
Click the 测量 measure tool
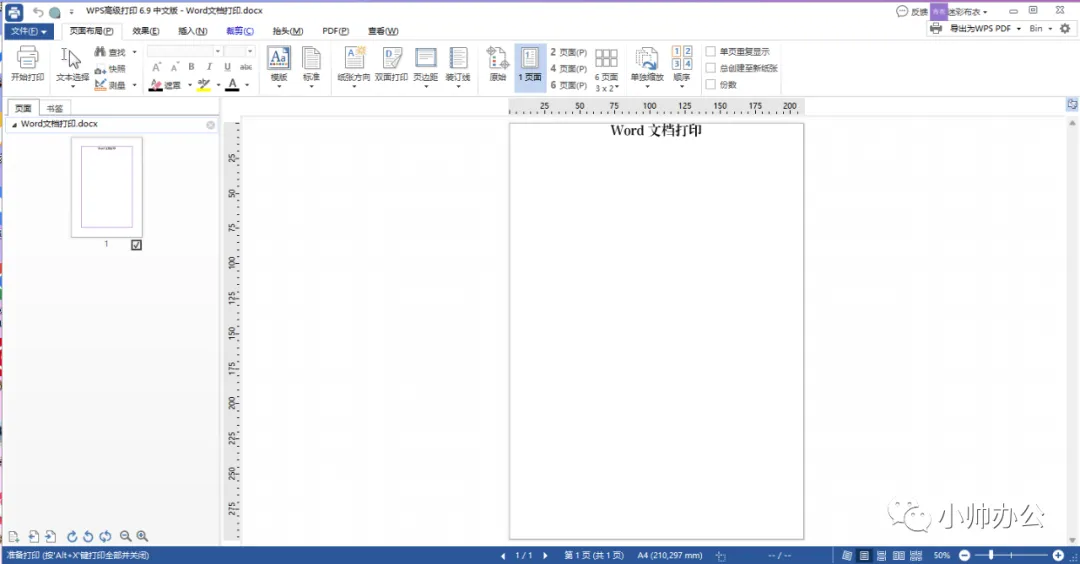click(x=110, y=85)
